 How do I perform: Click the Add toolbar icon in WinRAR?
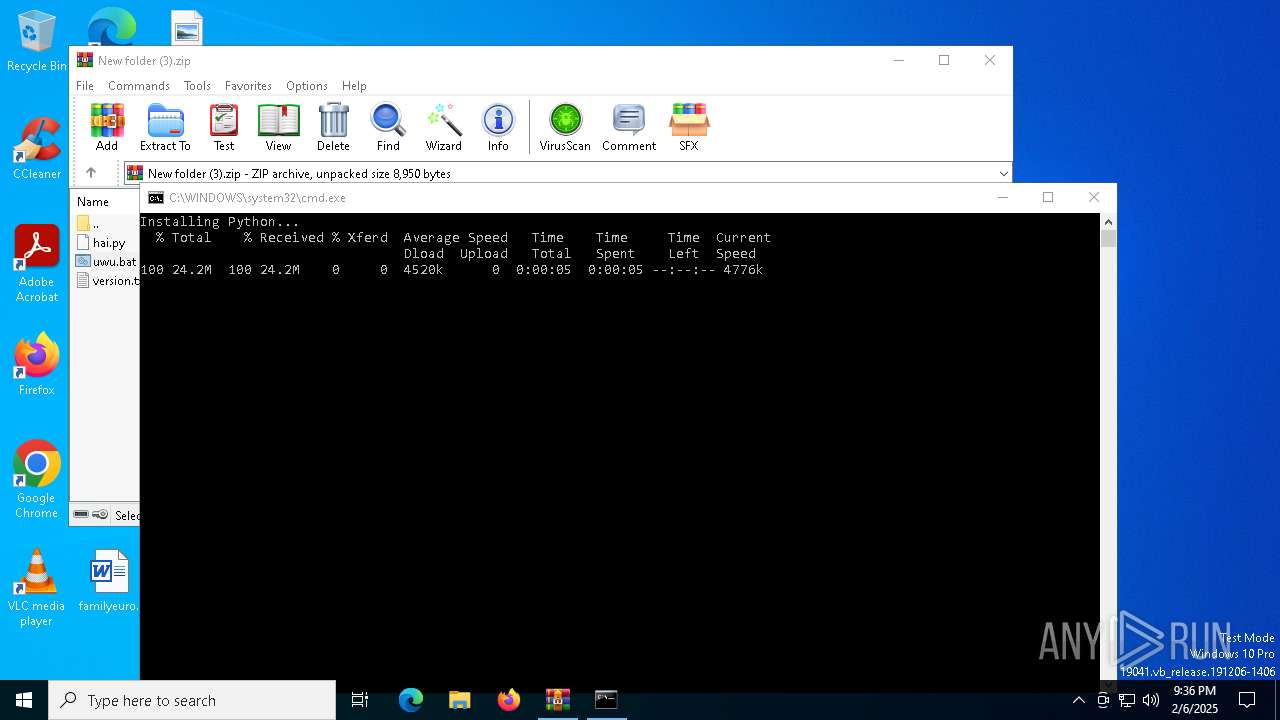(x=107, y=127)
